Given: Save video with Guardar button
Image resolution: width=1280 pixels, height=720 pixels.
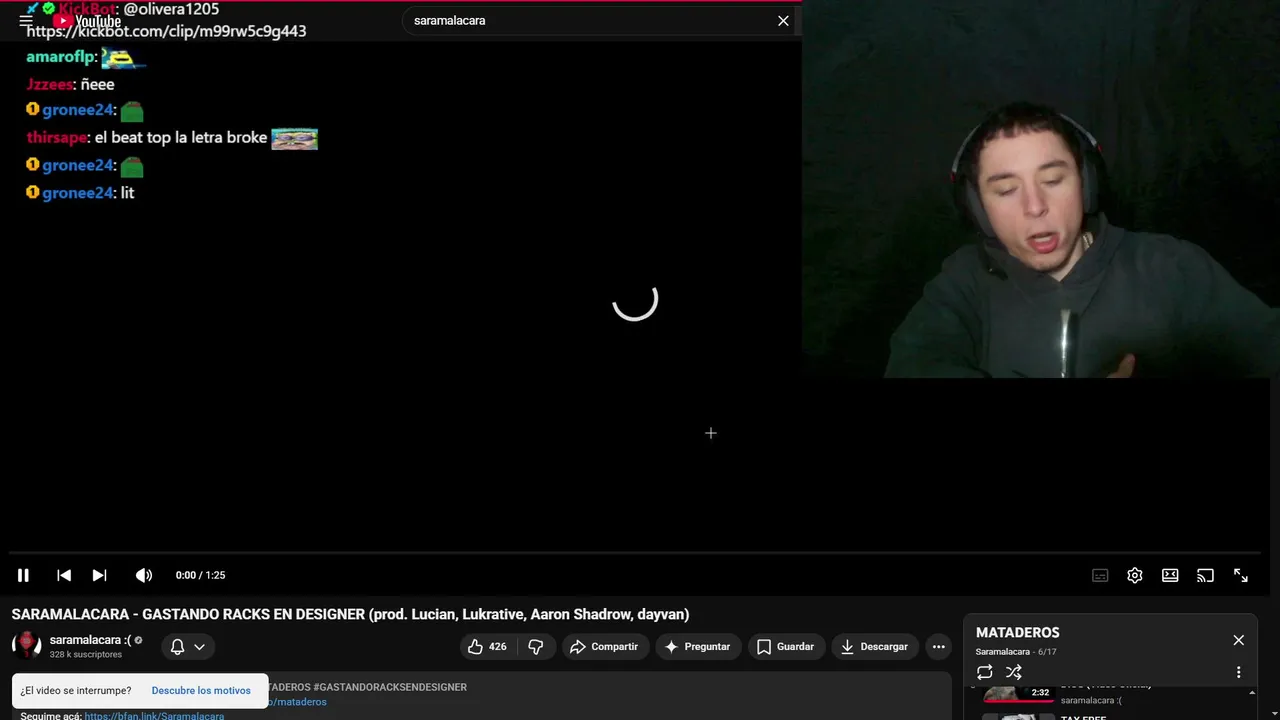Looking at the screenshot, I should click(x=785, y=647).
